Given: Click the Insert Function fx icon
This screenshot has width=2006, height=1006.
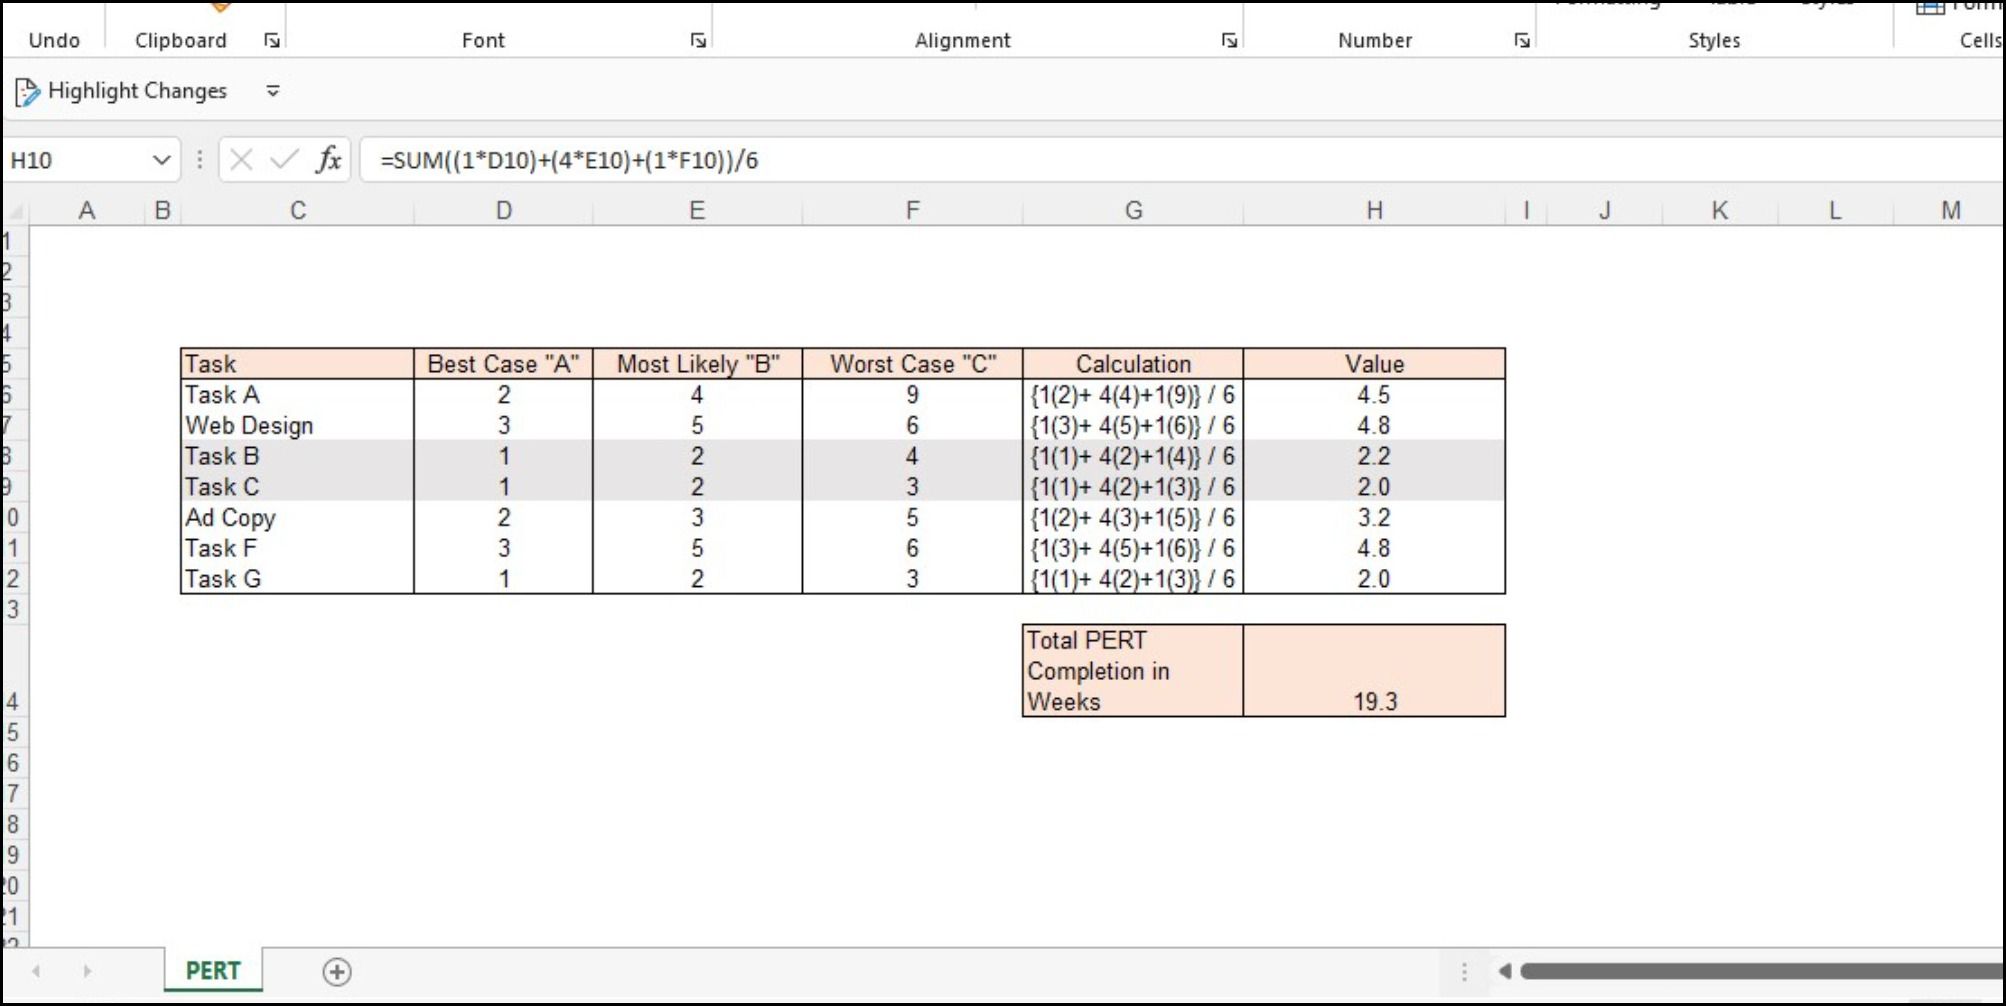Looking at the screenshot, I should [x=328, y=160].
